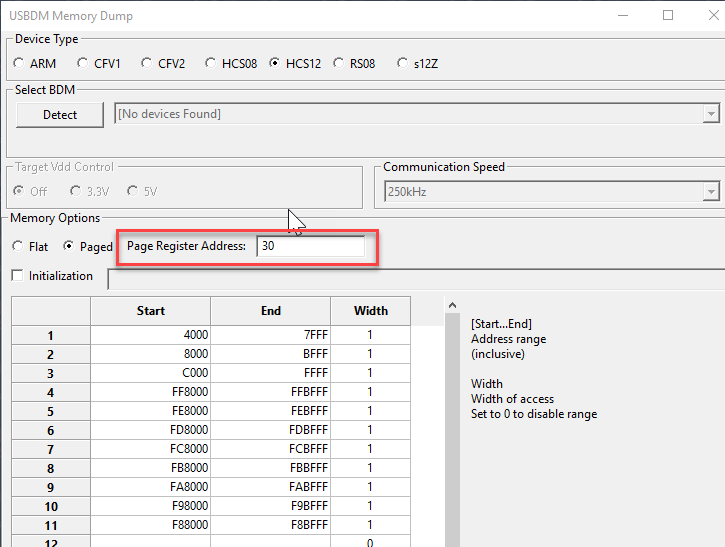
Task: Select the HCS12 device type
Action: [295, 63]
